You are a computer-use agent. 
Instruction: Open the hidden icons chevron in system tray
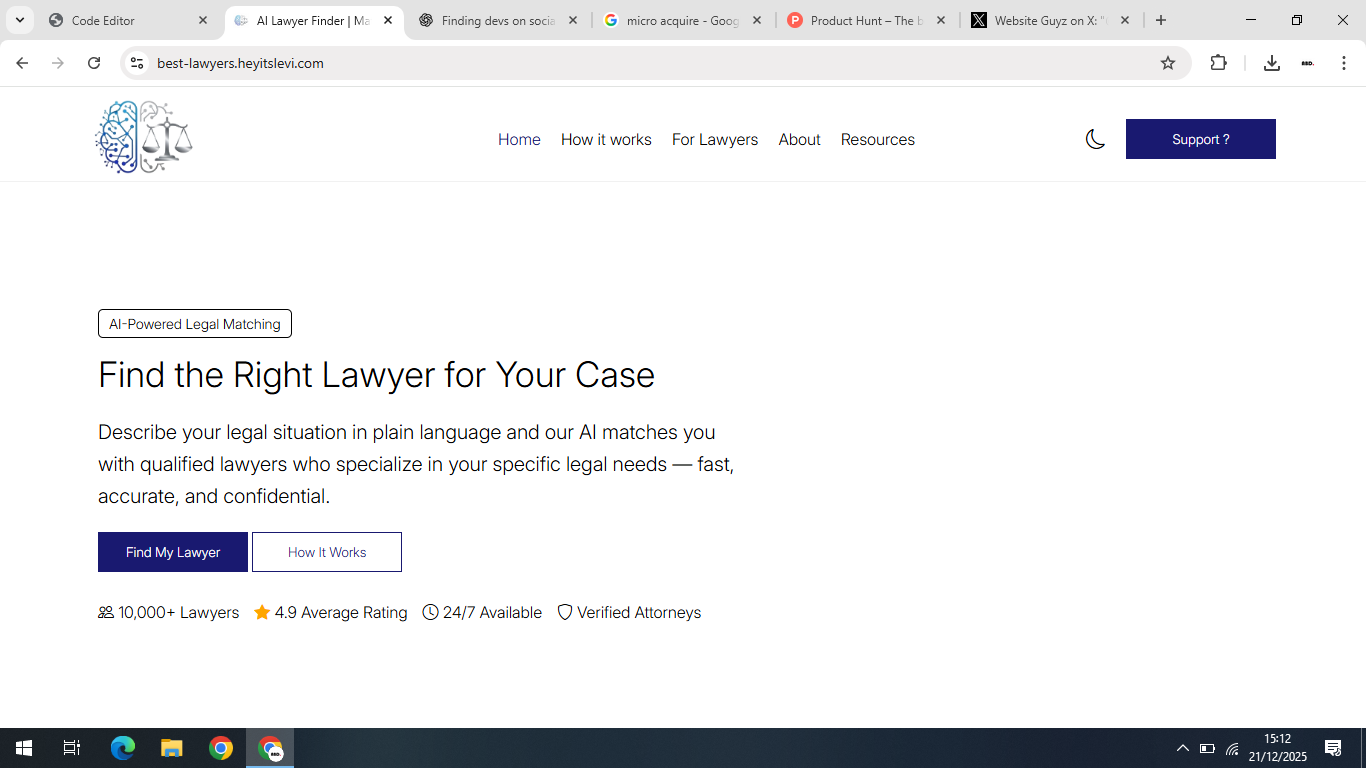tap(1182, 747)
